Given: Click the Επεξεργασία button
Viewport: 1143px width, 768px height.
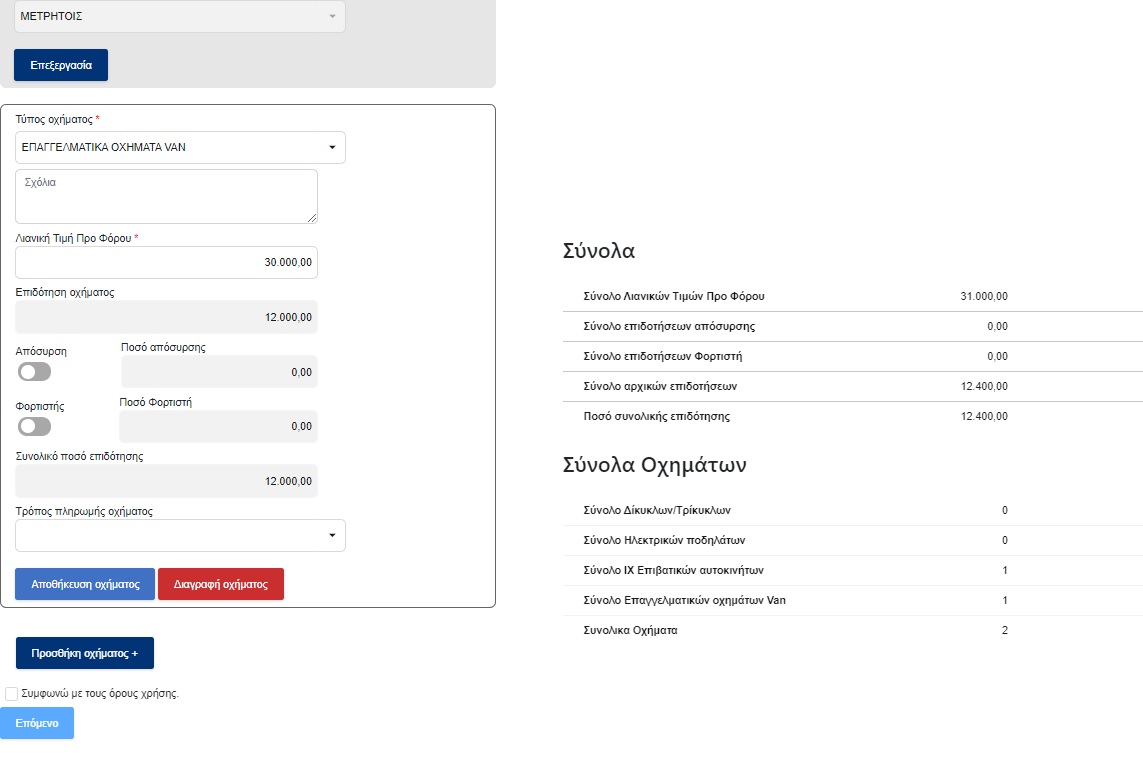Looking at the screenshot, I should [x=61, y=65].
